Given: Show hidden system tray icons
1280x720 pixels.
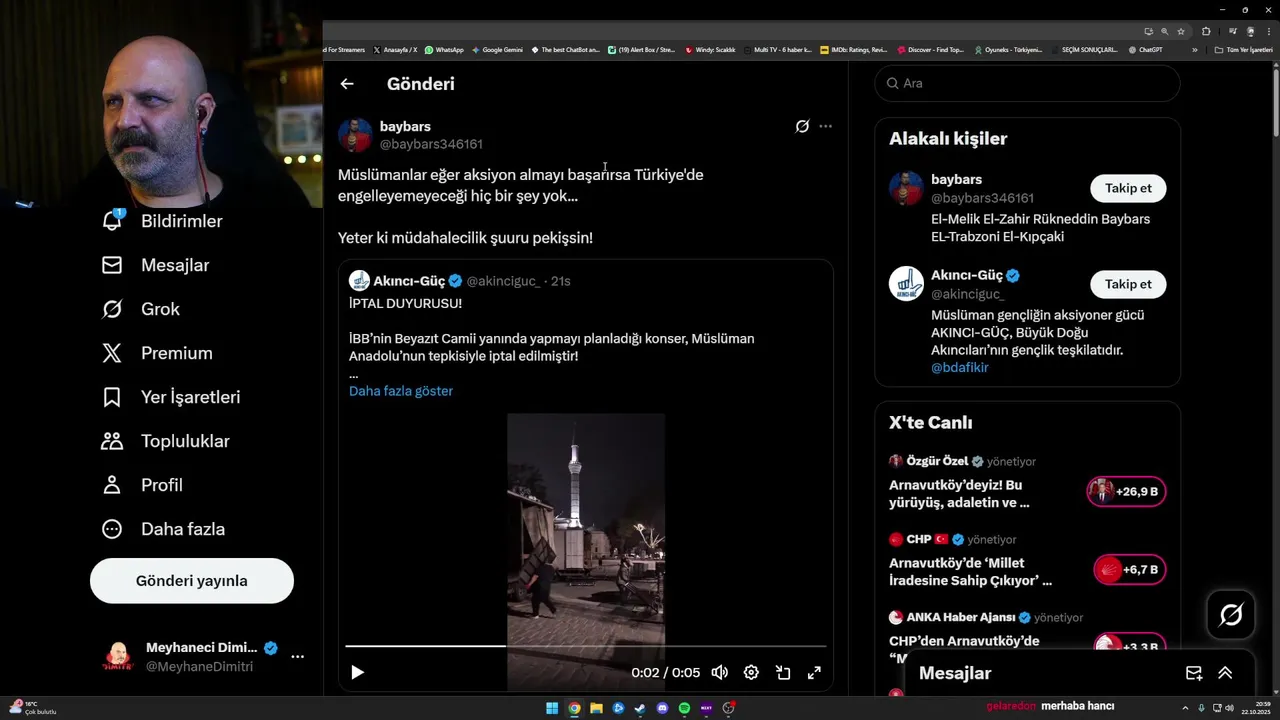Looking at the screenshot, I should coord(1188,708).
